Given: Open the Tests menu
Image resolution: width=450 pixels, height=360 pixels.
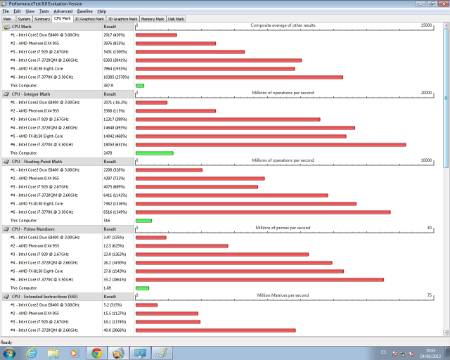Looking at the screenshot, I should [x=44, y=11].
